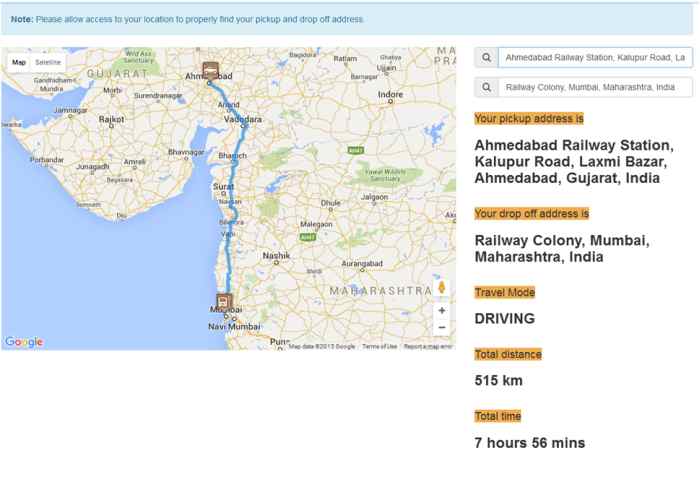700x482 pixels.
Task: Zoom out the map with minus button
Action: (x=442, y=327)
